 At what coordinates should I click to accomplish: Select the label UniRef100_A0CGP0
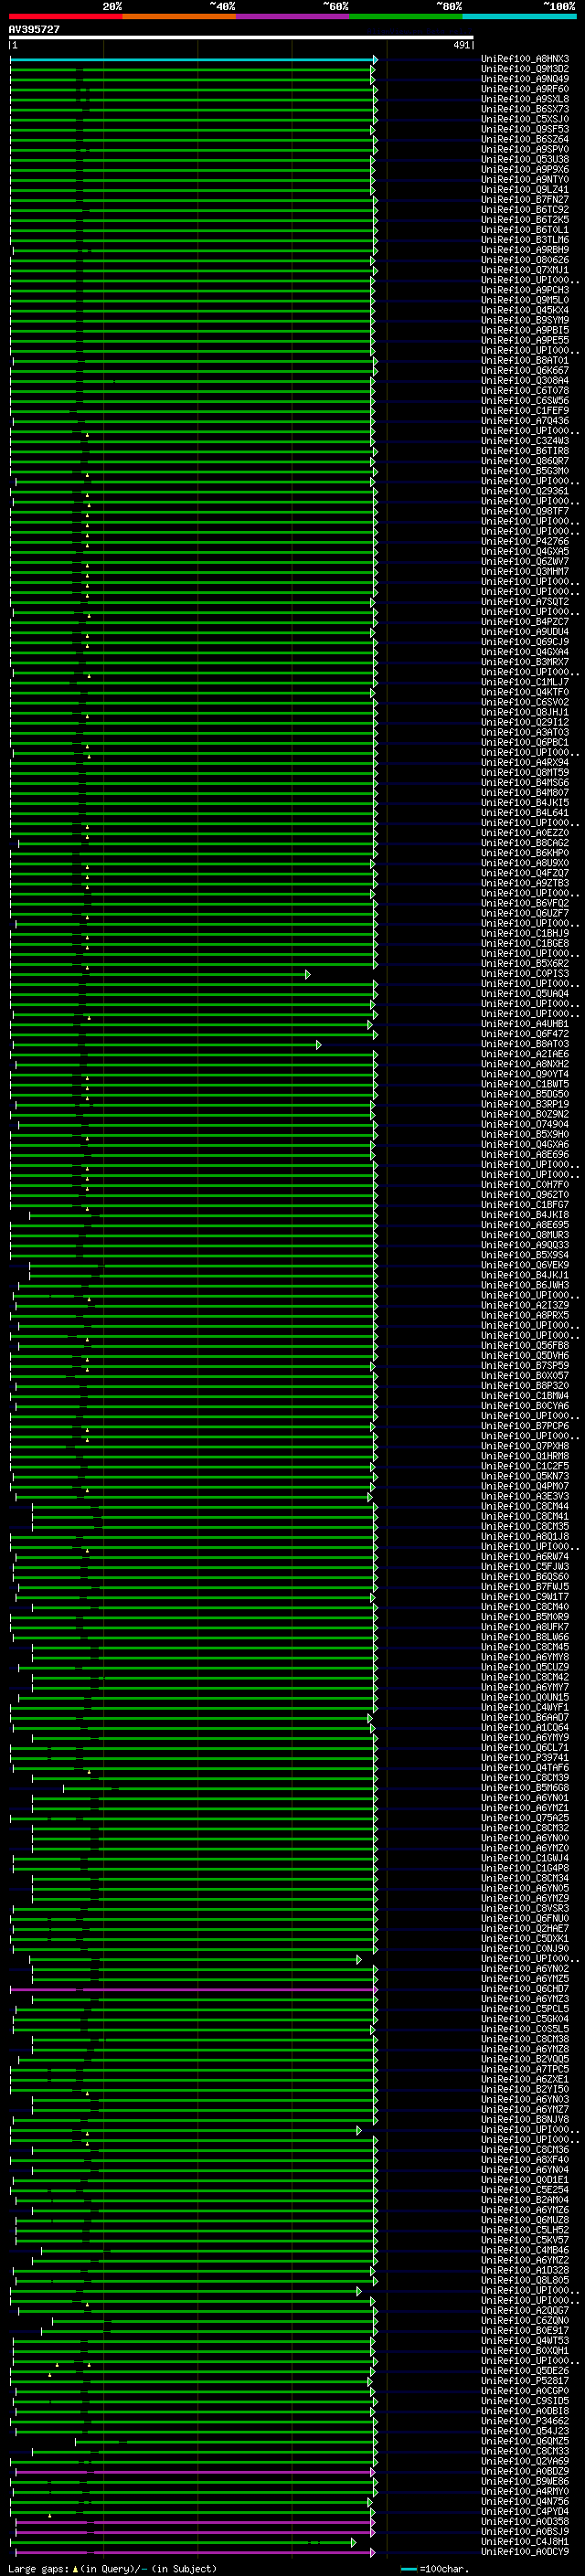pos(525,2391)
